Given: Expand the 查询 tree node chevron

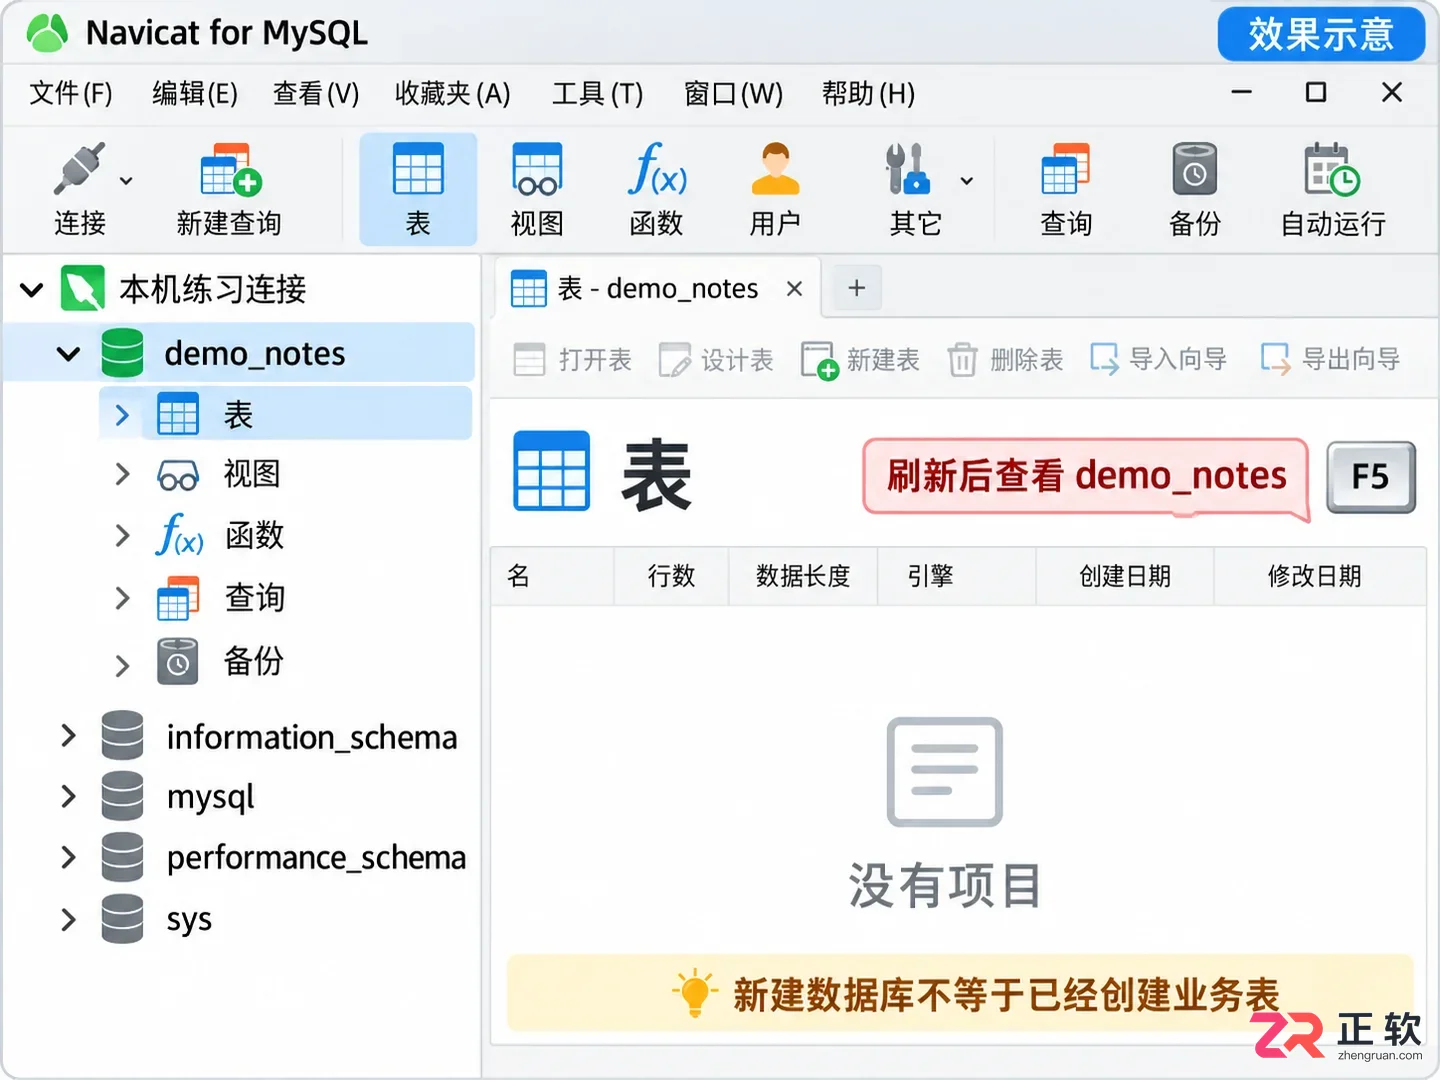Looking at the screenshot, I should pos(122,598).
